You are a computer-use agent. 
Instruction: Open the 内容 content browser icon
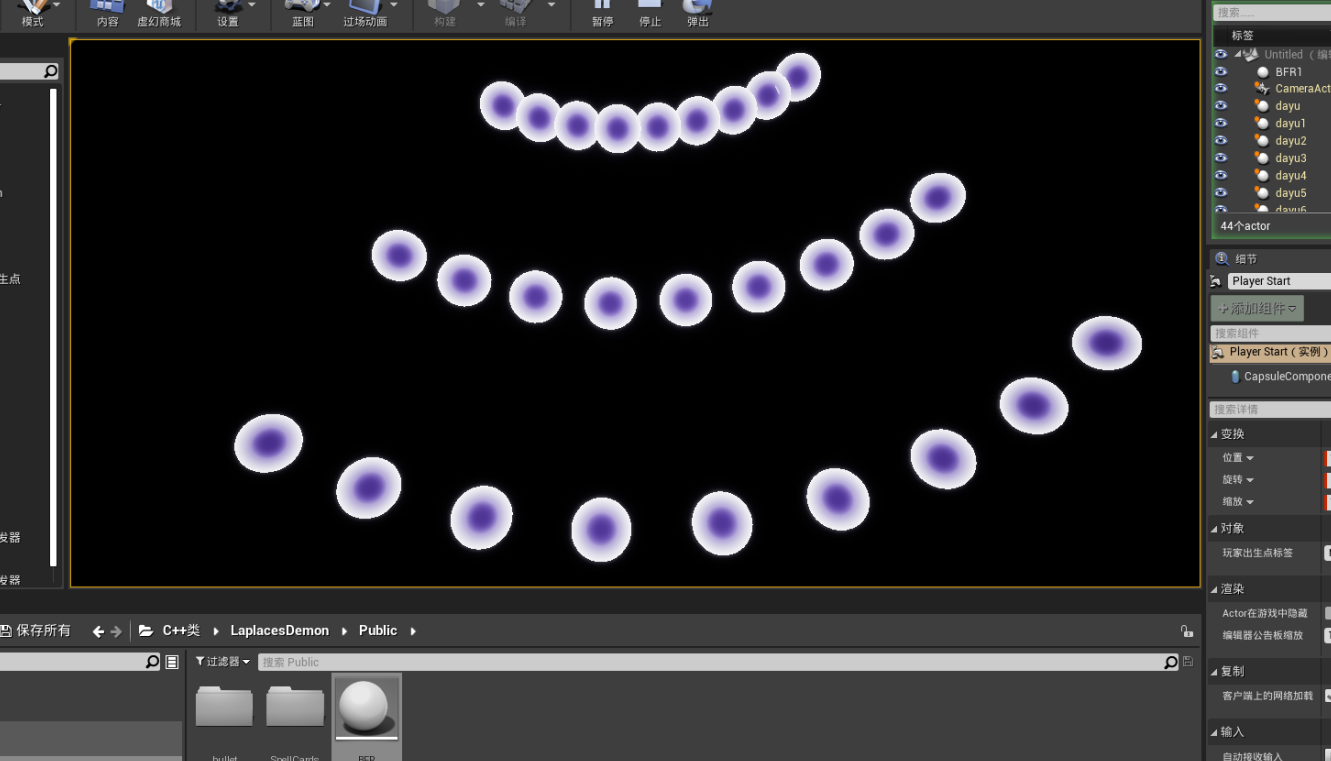[107, 12]
